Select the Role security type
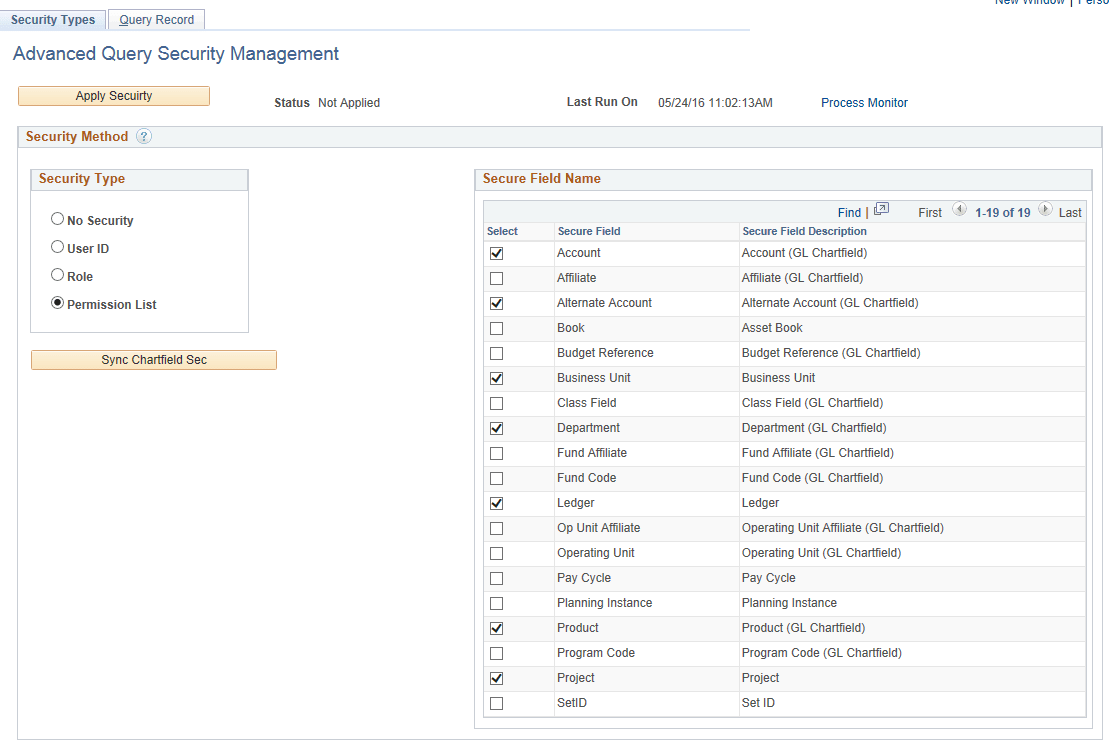Screen dimensions: 1109x741 tap(57, 274)
